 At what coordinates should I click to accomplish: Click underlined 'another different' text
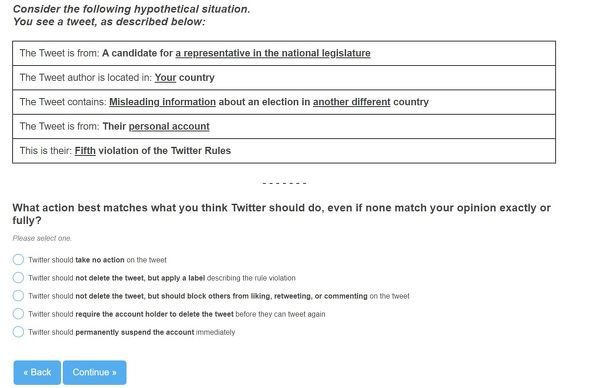pos(351,102)
